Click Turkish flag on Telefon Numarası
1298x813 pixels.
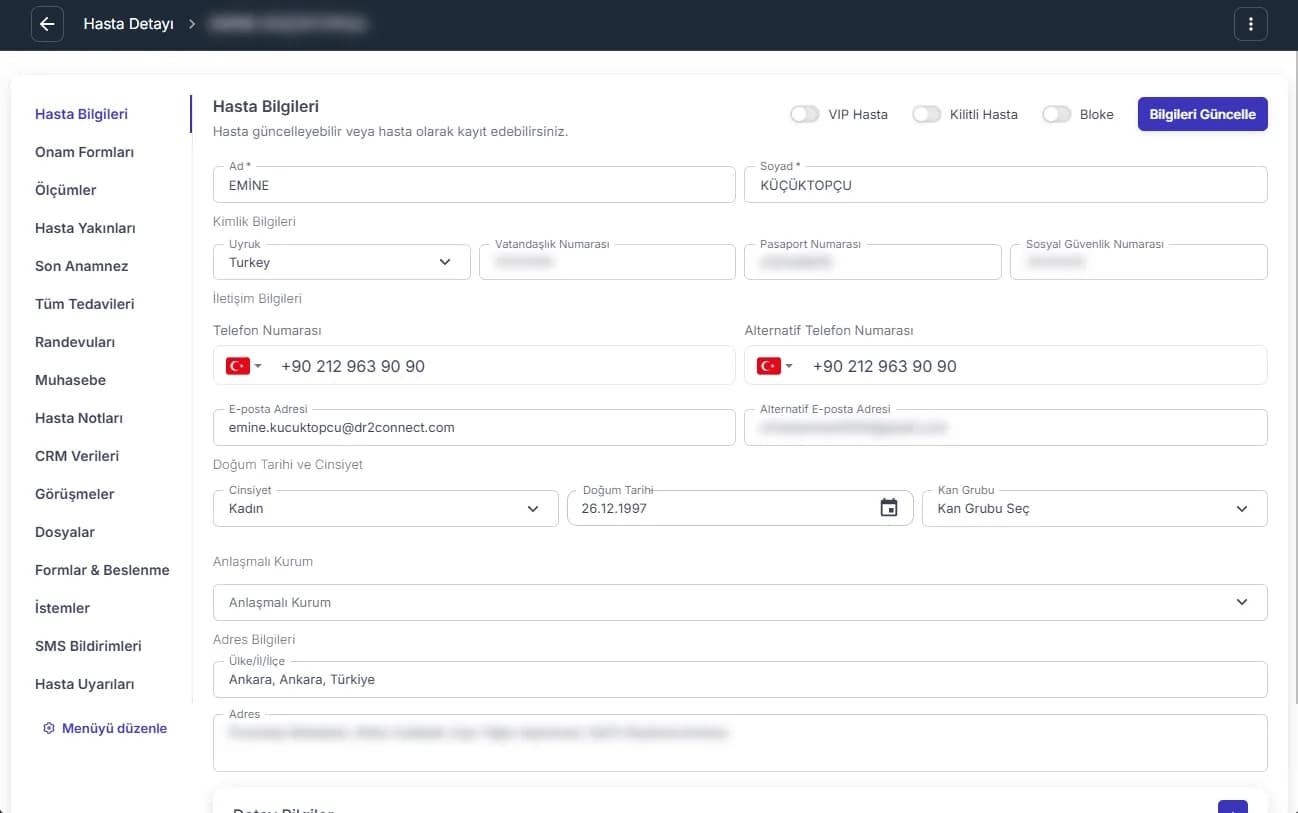click(238, 366)
